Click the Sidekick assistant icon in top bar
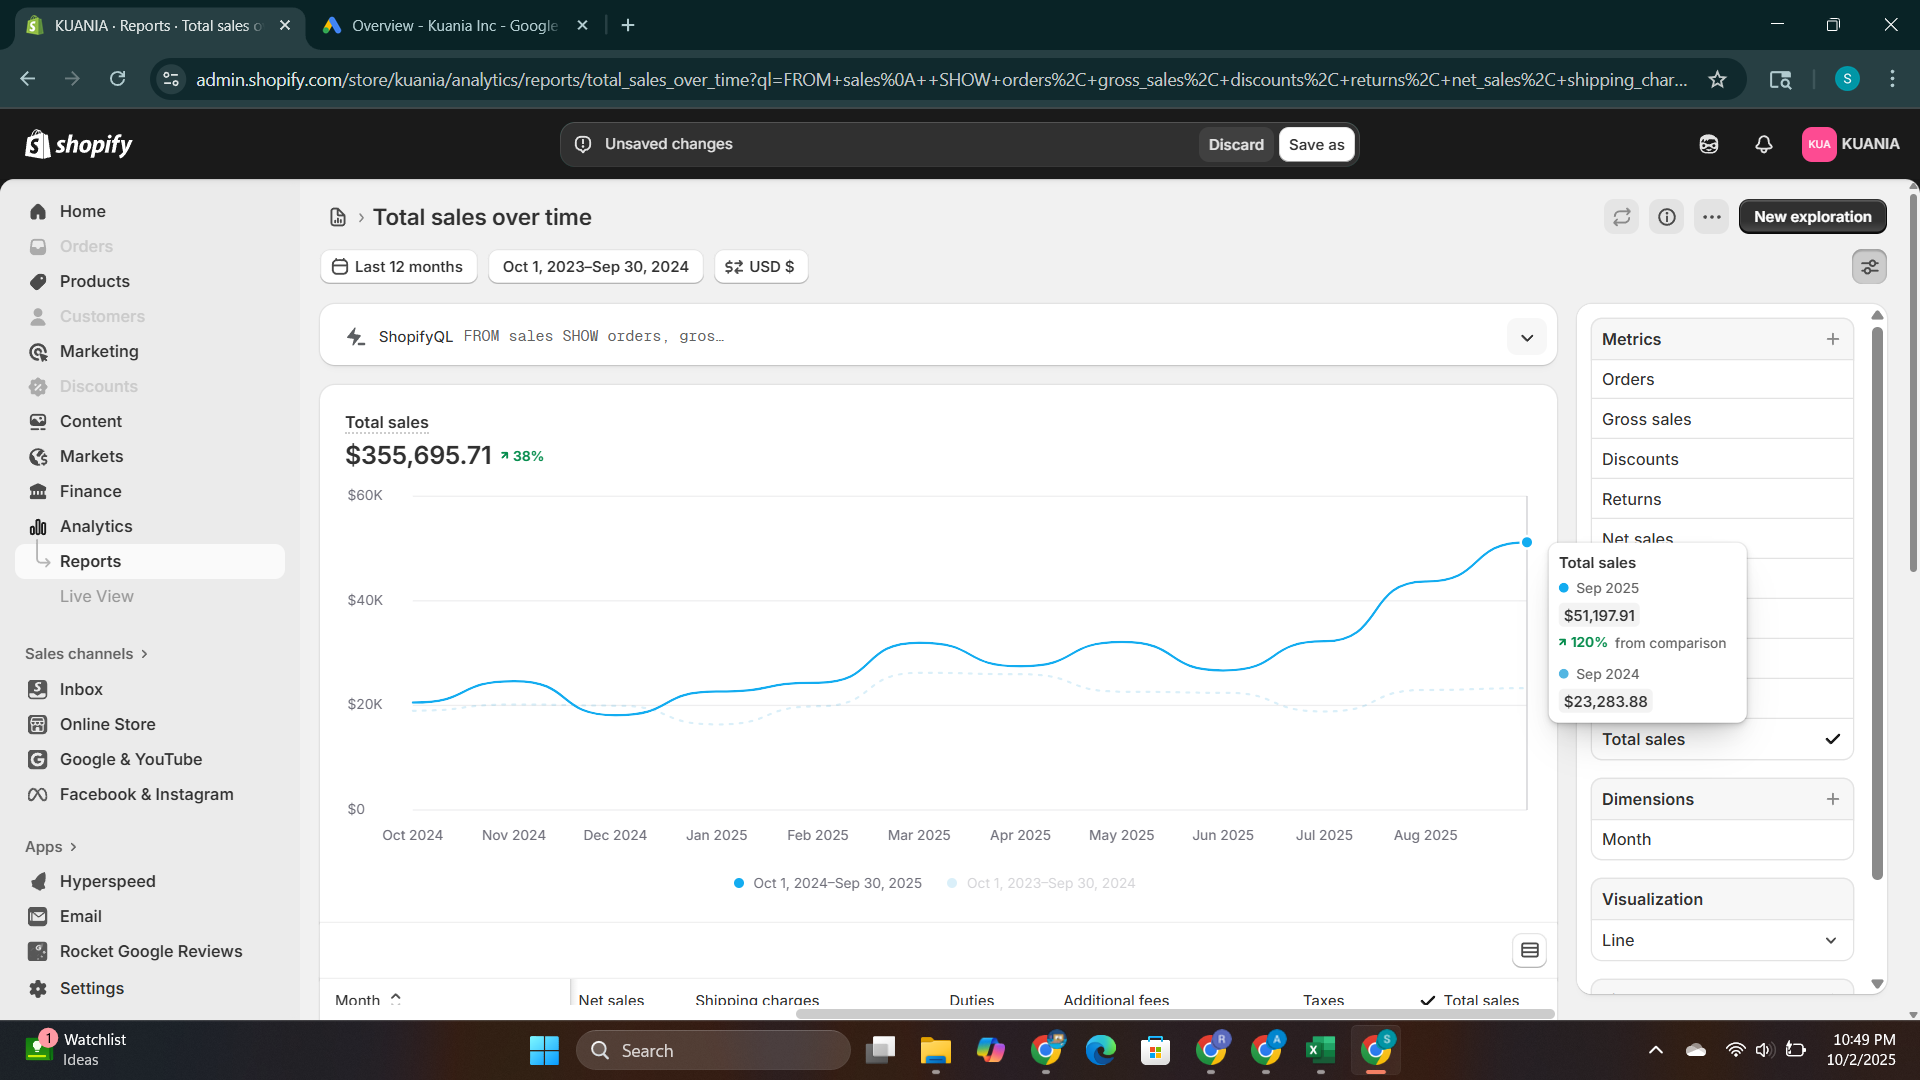The height and width of the screenshot is (1080, 1920). 1709,144
